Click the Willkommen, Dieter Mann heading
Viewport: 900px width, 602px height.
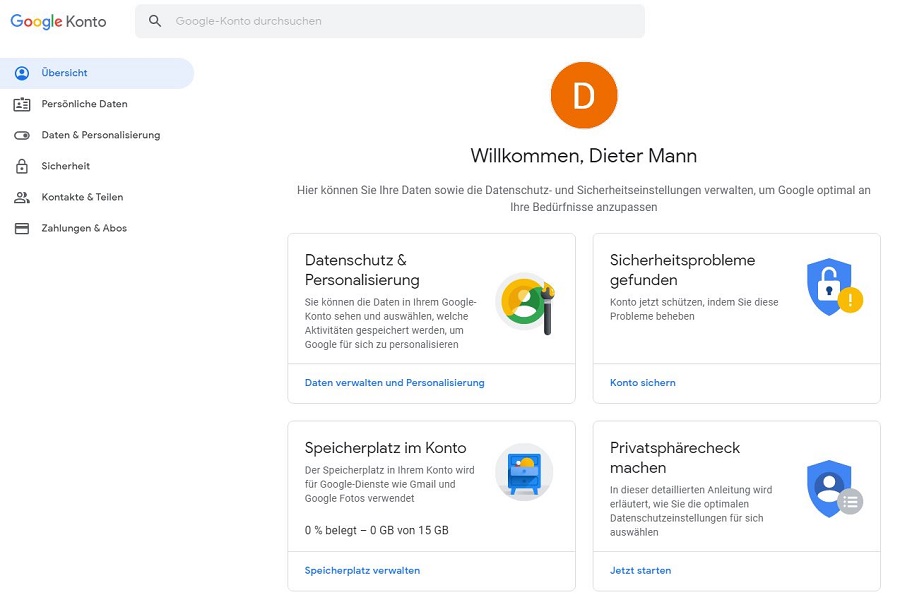point(584,156)
